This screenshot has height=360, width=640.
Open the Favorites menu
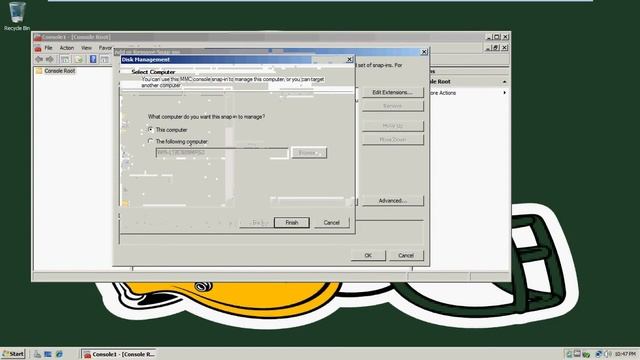[105, 48]
